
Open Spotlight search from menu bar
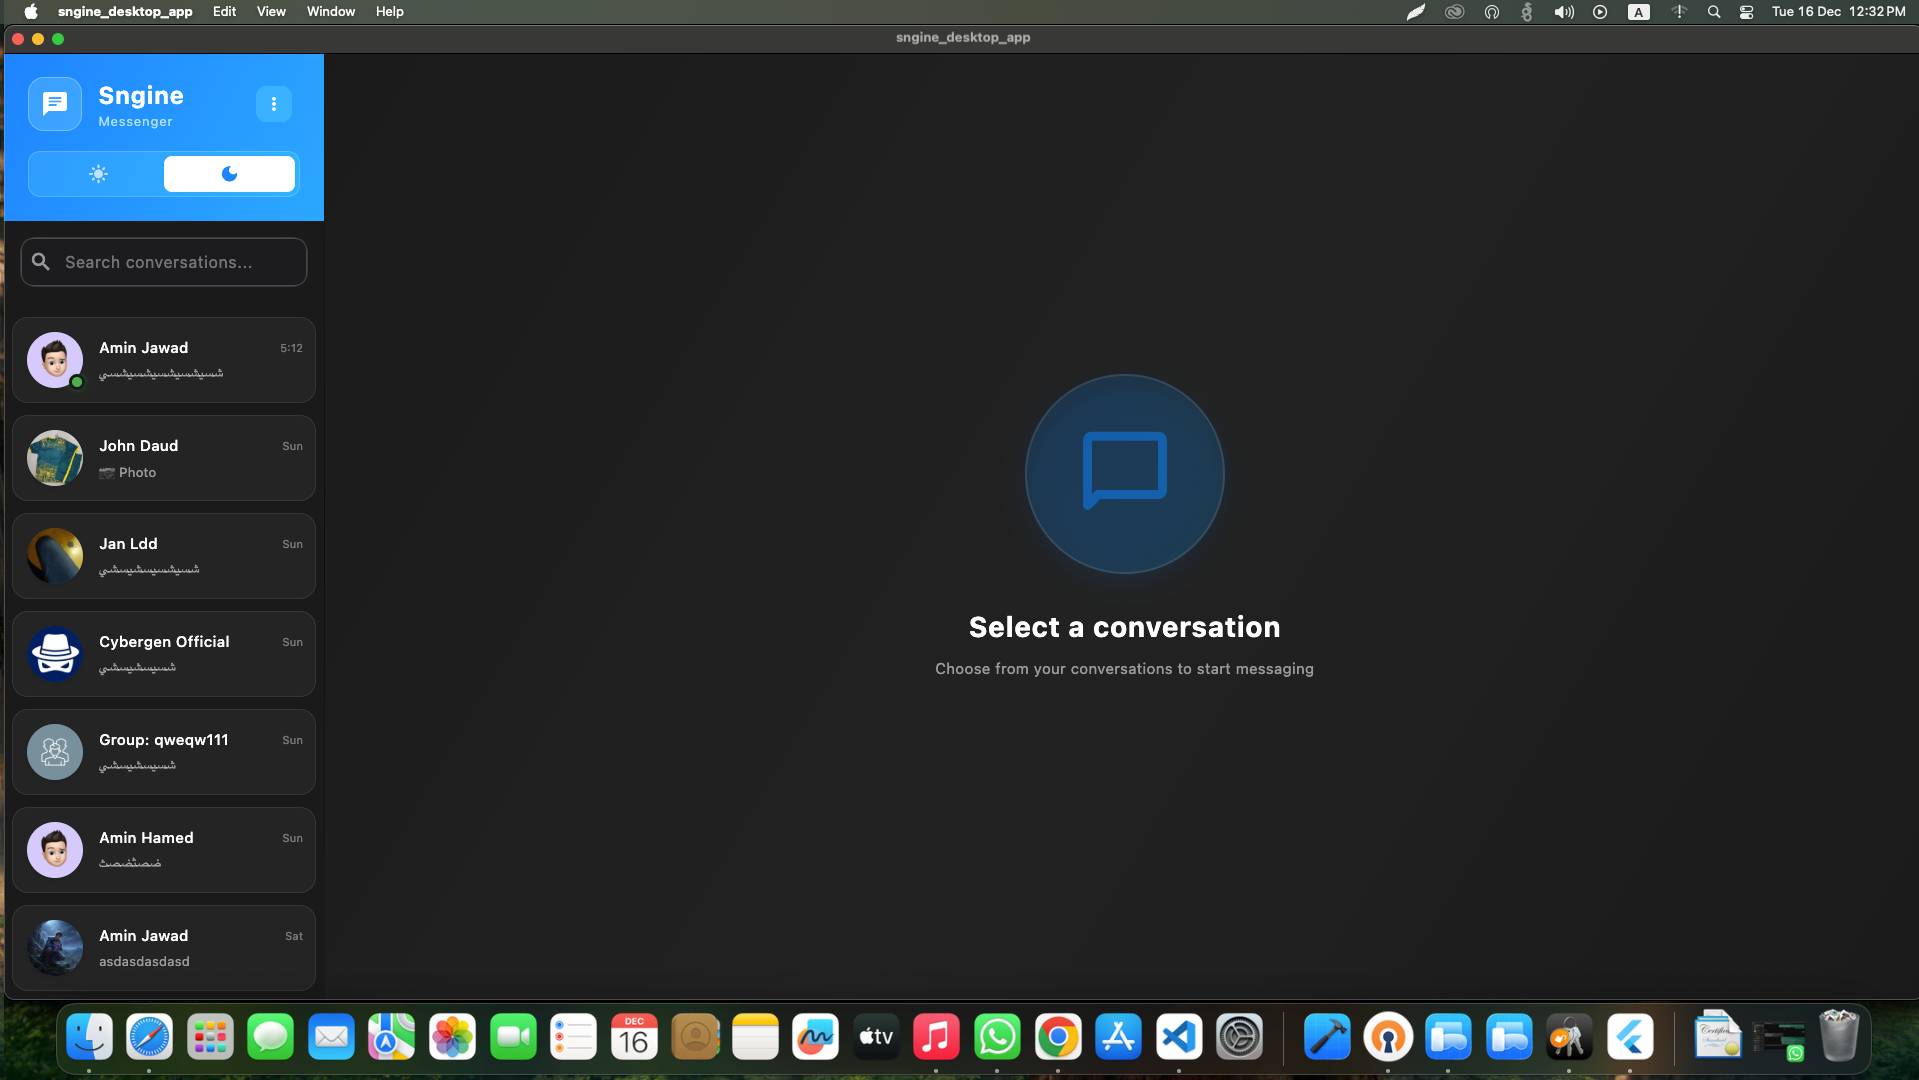(1714, 12)
